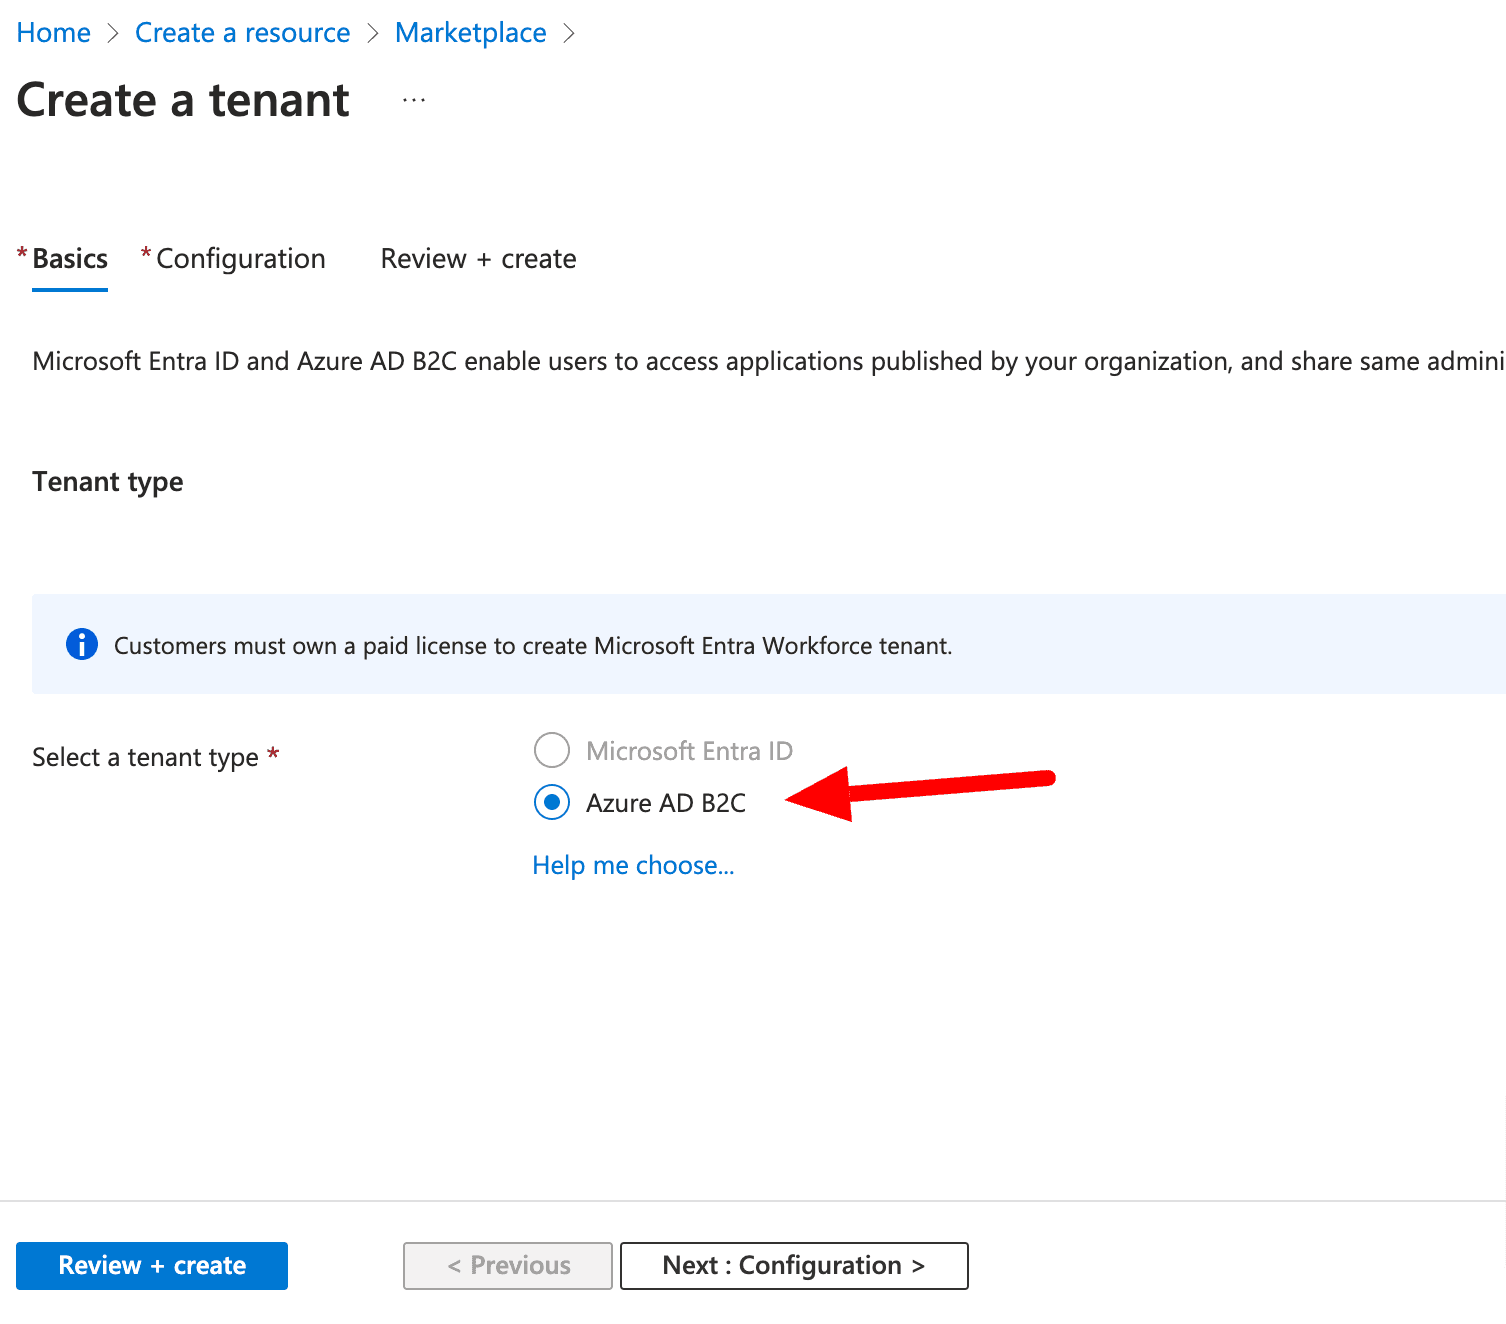Click the chevron after Marketplace breadcrumb
1506x1324 pixels.
(569, 33)
